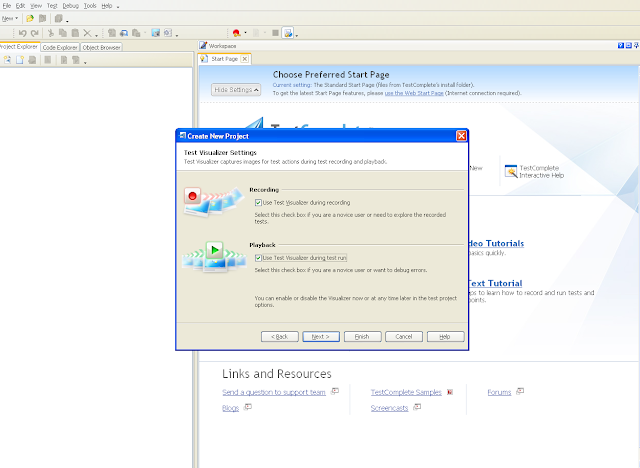Click the red Record toolbar icon
The image size is (640, 468).
(236, 33)
